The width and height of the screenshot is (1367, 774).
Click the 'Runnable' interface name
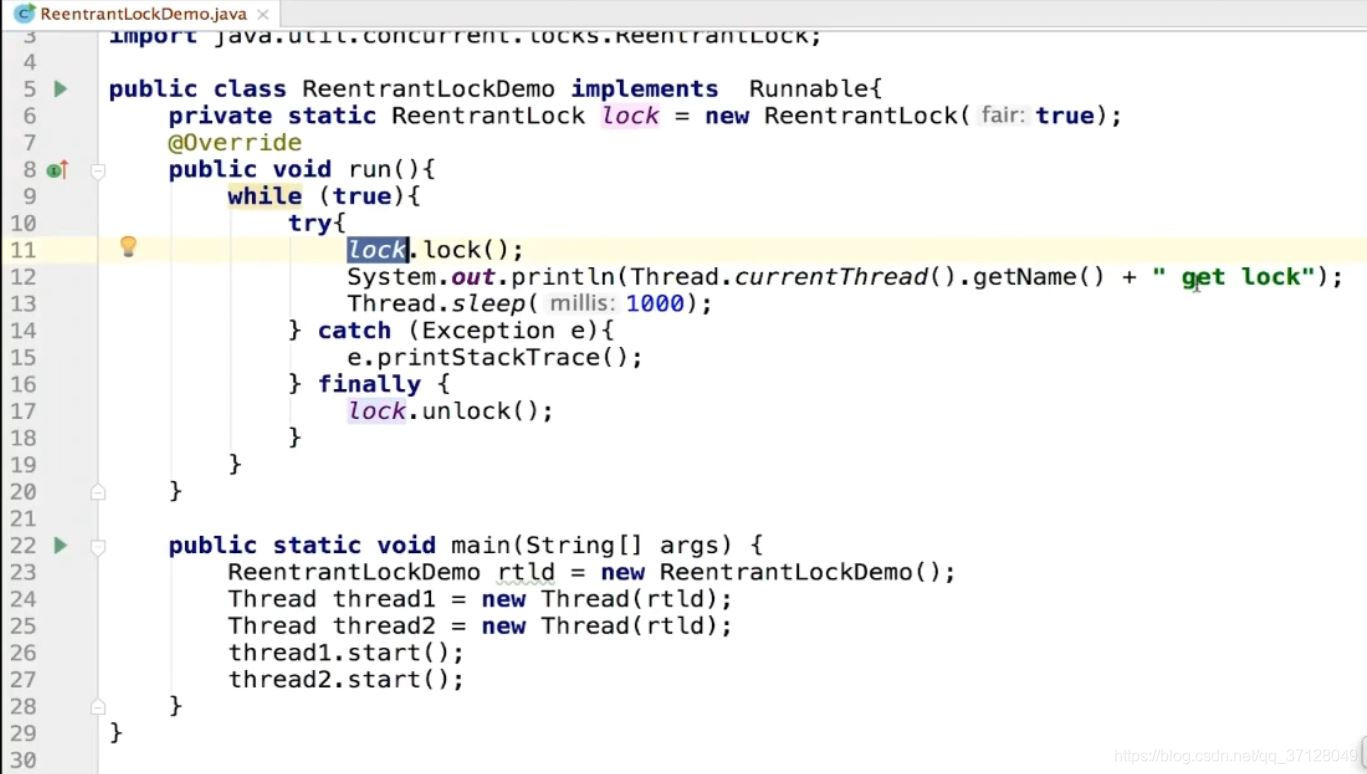tap(808, 89)
